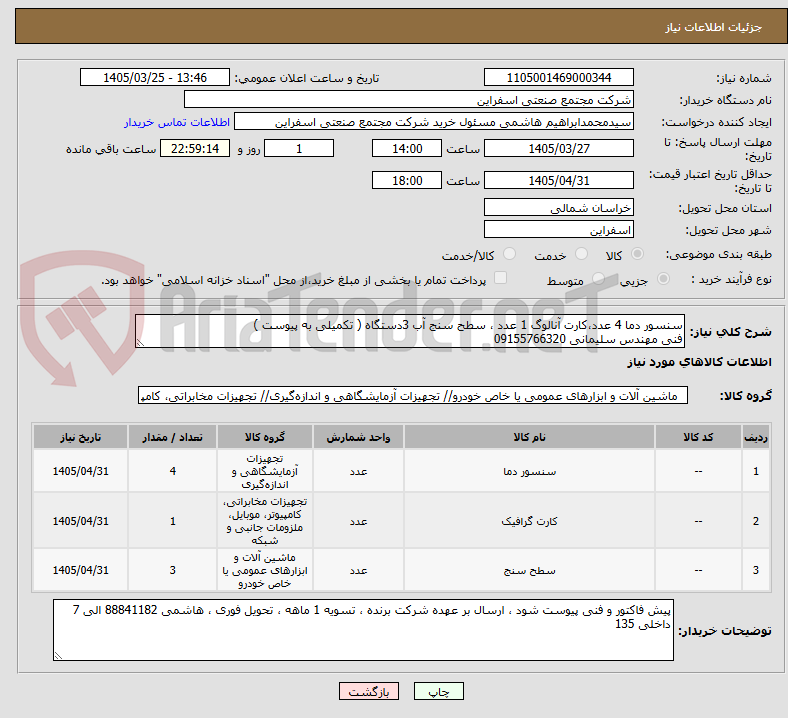Screen dimensions: 788x718
Task: Select the جزیی purchase type radio
Action: 663,279
